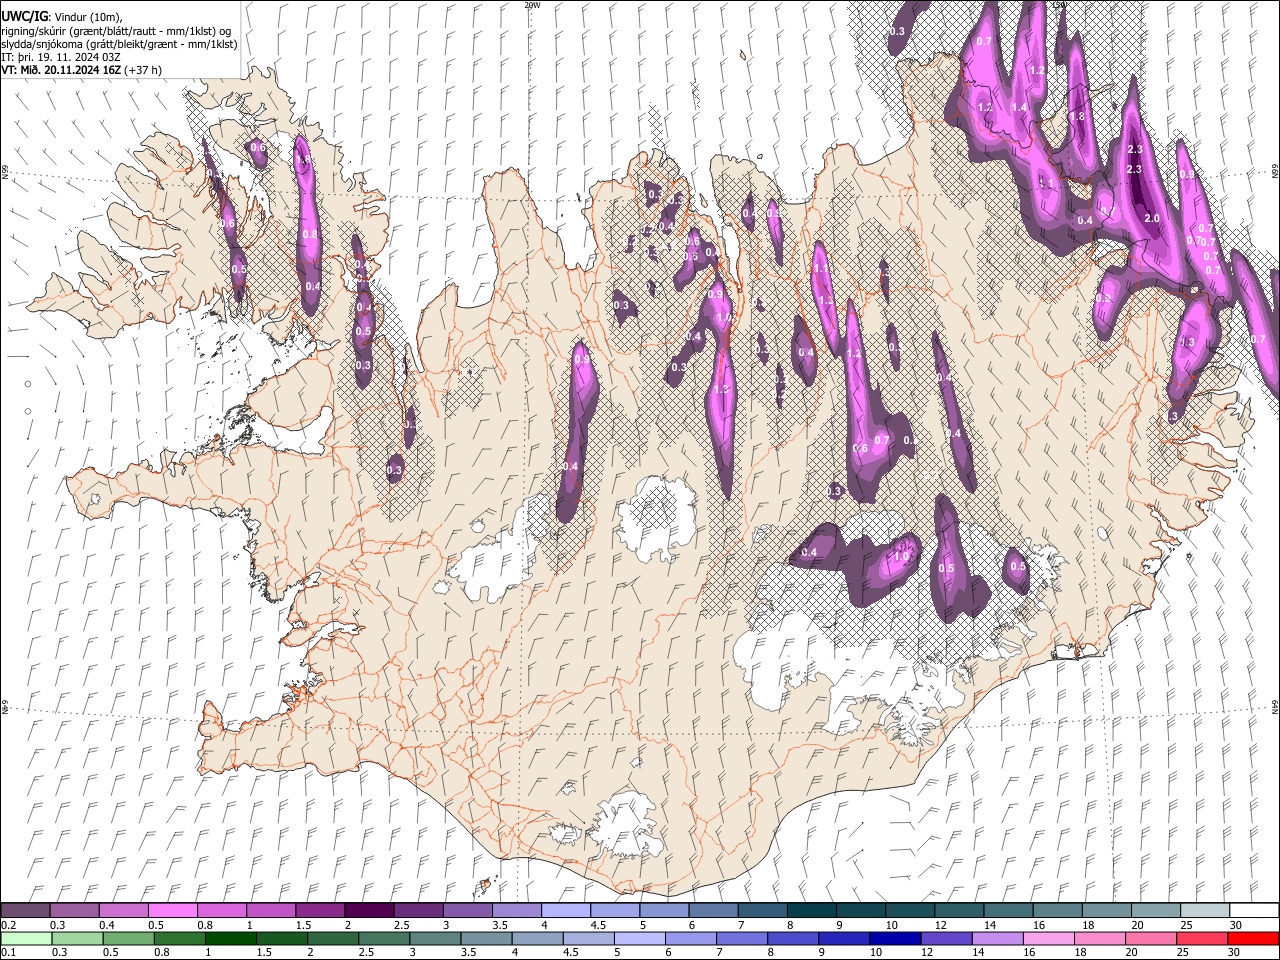Click the crimson swatch labeled 25 in rain scale
1280x960 pixels.
[x=1203, y=939]
